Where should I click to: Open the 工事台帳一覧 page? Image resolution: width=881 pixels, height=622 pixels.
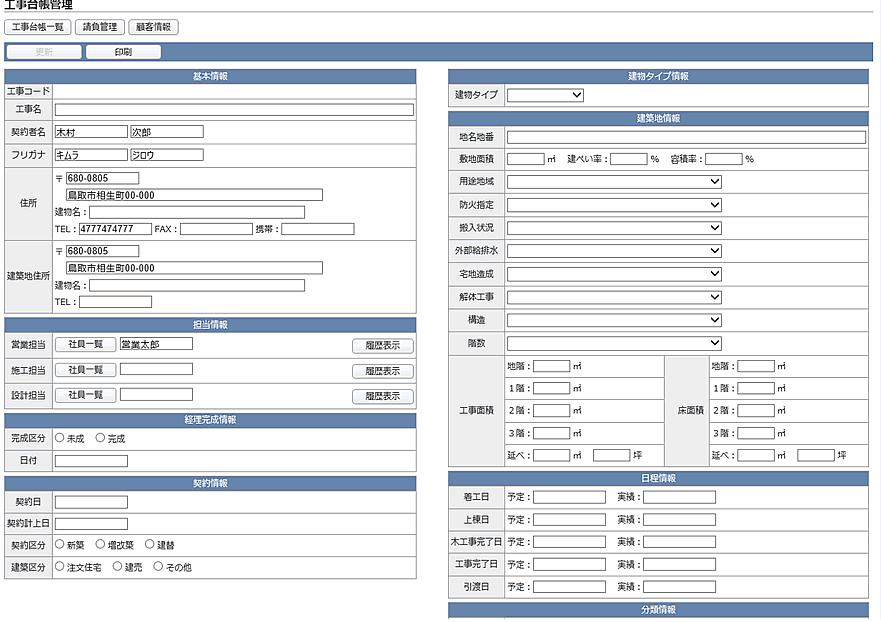click(x=37, y=27)
